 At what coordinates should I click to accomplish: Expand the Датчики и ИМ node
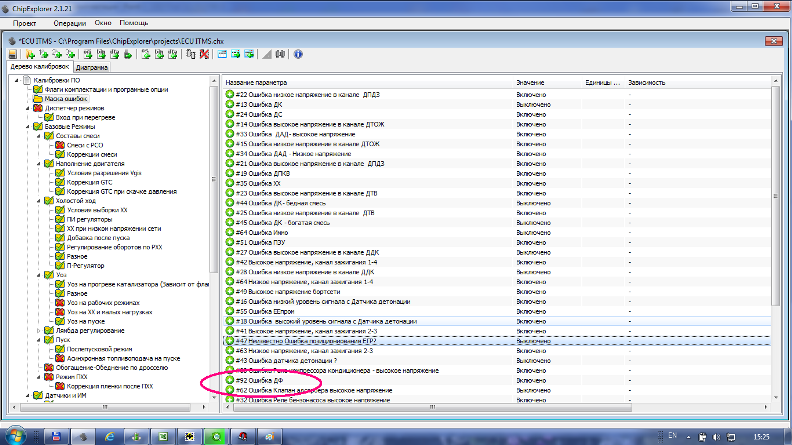coord(27,396)
